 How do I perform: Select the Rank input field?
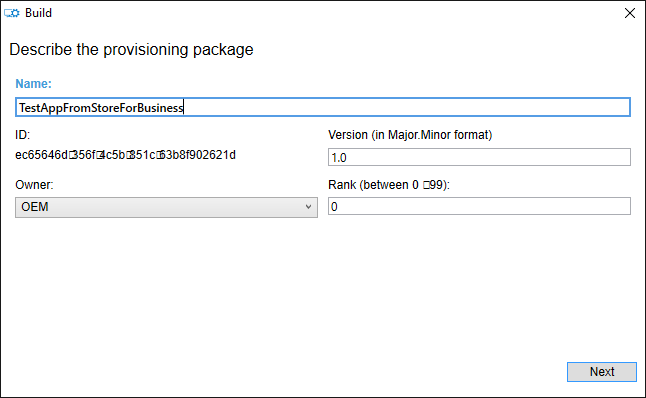(479, 206)
